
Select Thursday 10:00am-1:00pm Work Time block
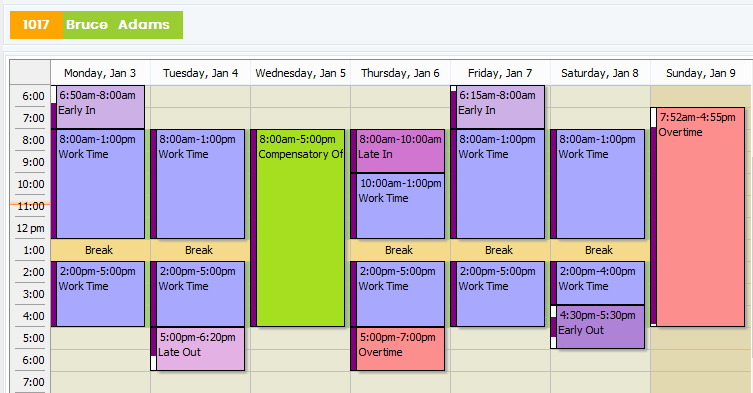point(398,206)
